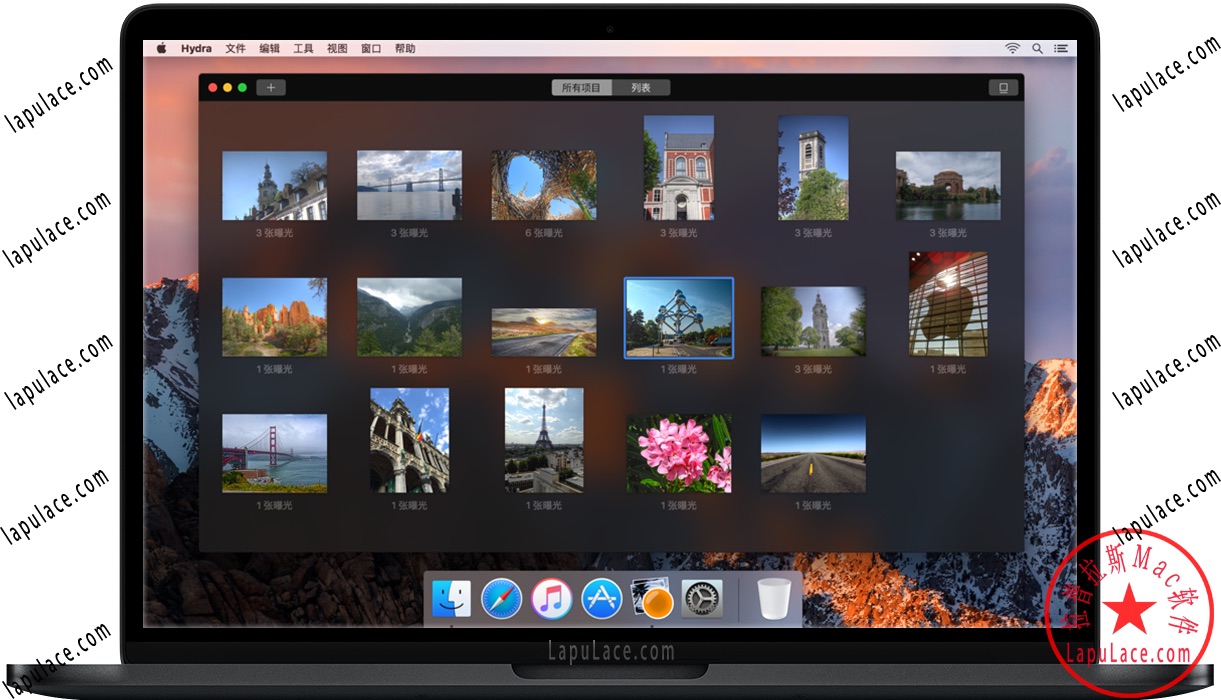The height and width of the screenshot is (700, 1221).
Task: Select the pink flowers photo thumbnail
Action: [679, 452]
